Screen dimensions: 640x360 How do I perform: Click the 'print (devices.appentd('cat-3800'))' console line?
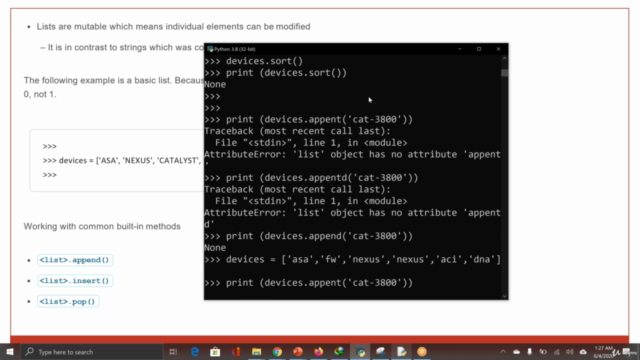[311, 178]
